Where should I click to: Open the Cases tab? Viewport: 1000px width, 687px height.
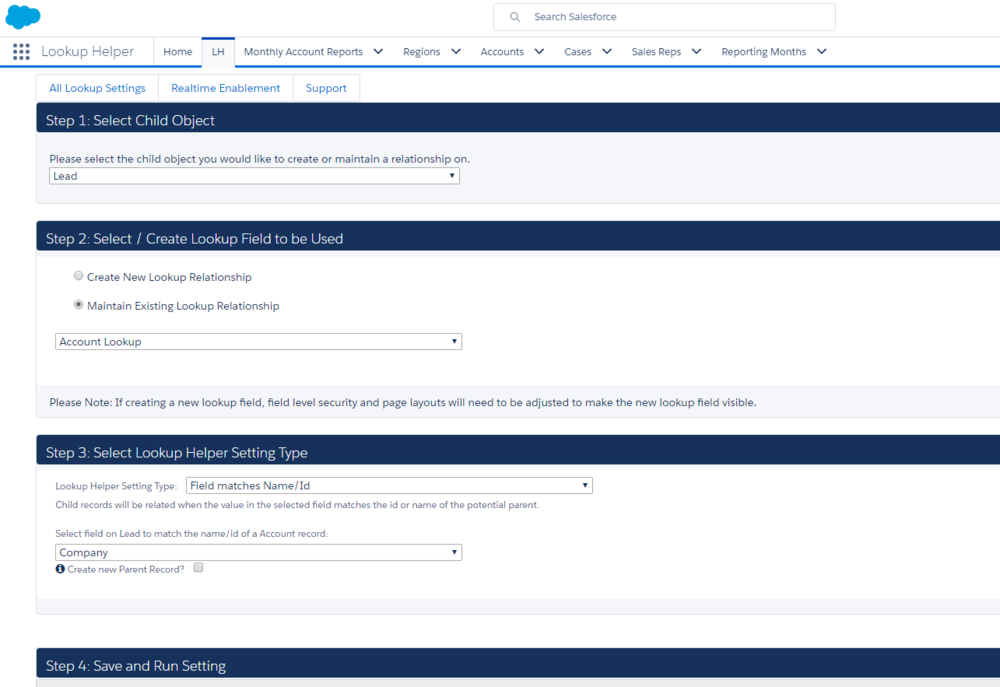[578, 52]
